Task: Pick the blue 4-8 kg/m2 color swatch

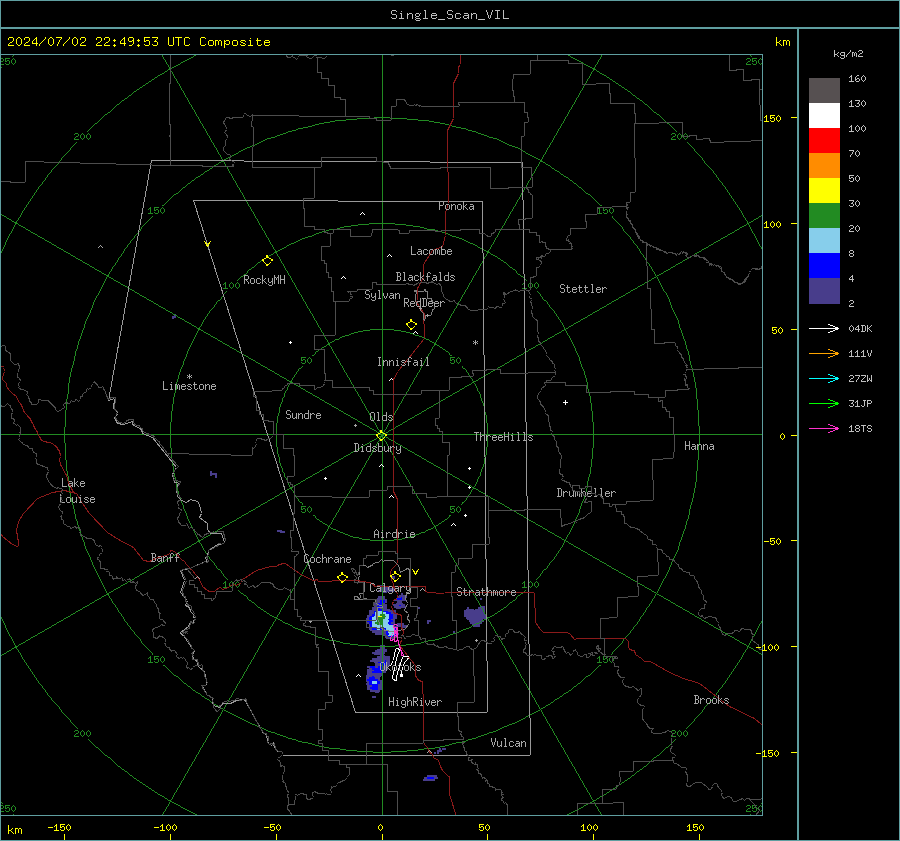Action: click(824, 266)
